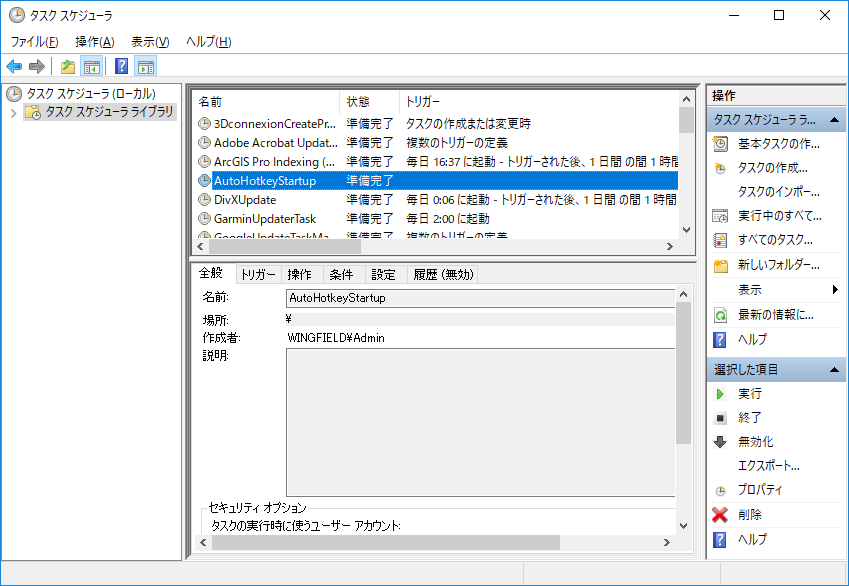Click the 最新の情報に更新 refresh icon

point(720,315)
